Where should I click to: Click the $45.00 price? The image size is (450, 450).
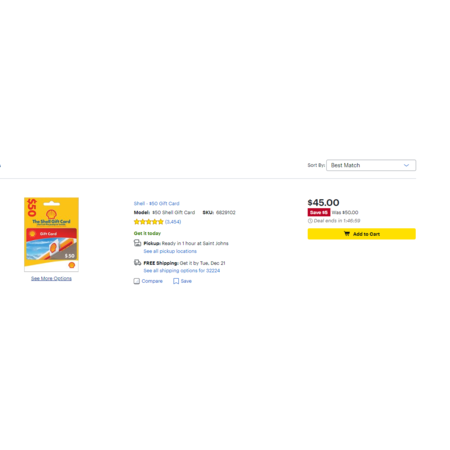pos(323,202)
